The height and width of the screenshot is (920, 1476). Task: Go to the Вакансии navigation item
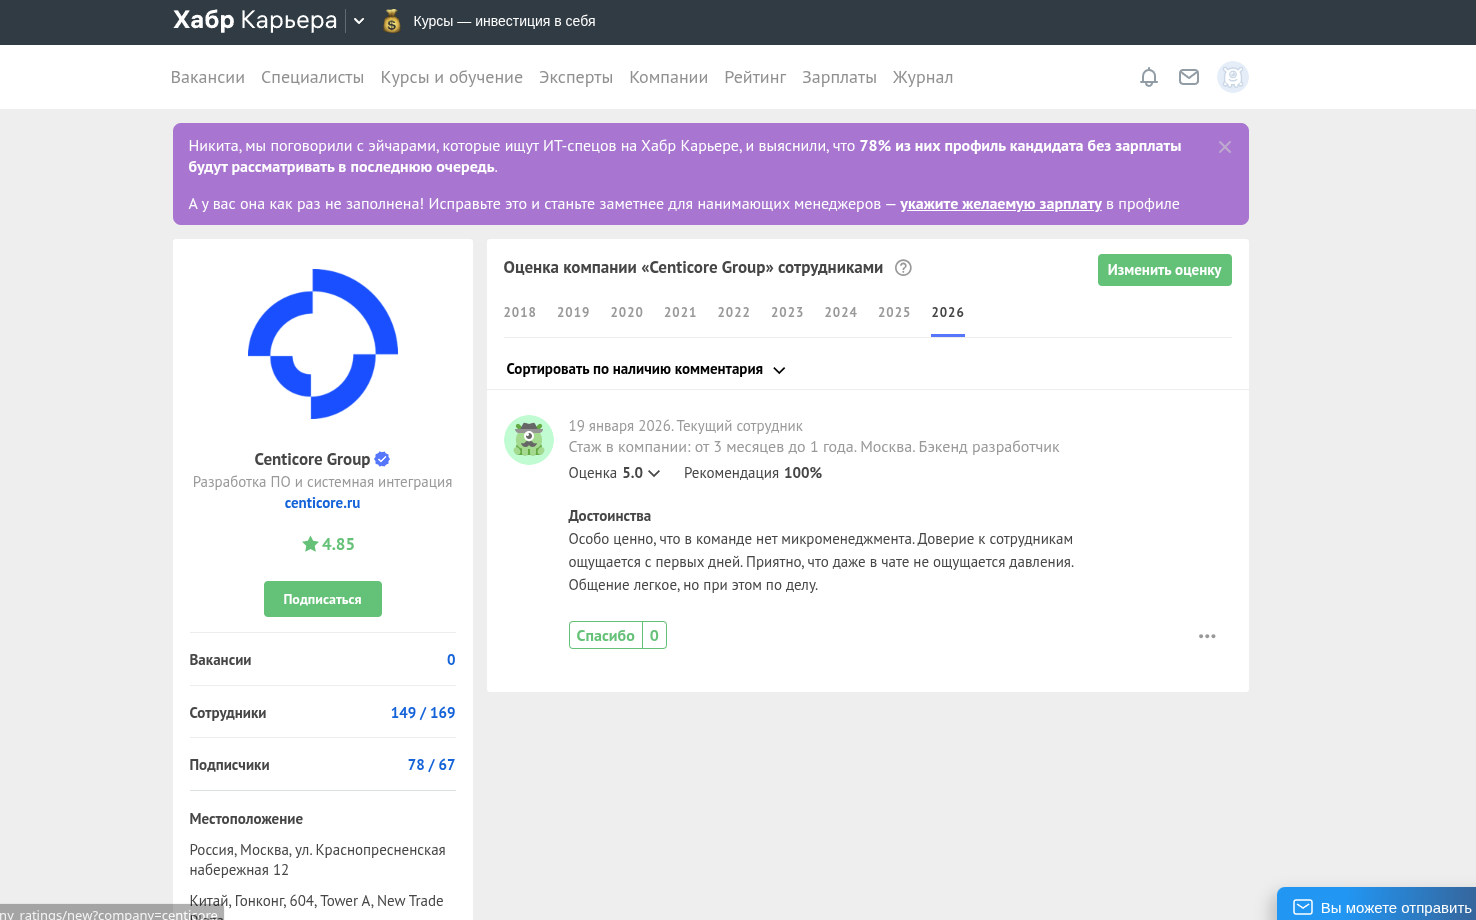point(208,77)
